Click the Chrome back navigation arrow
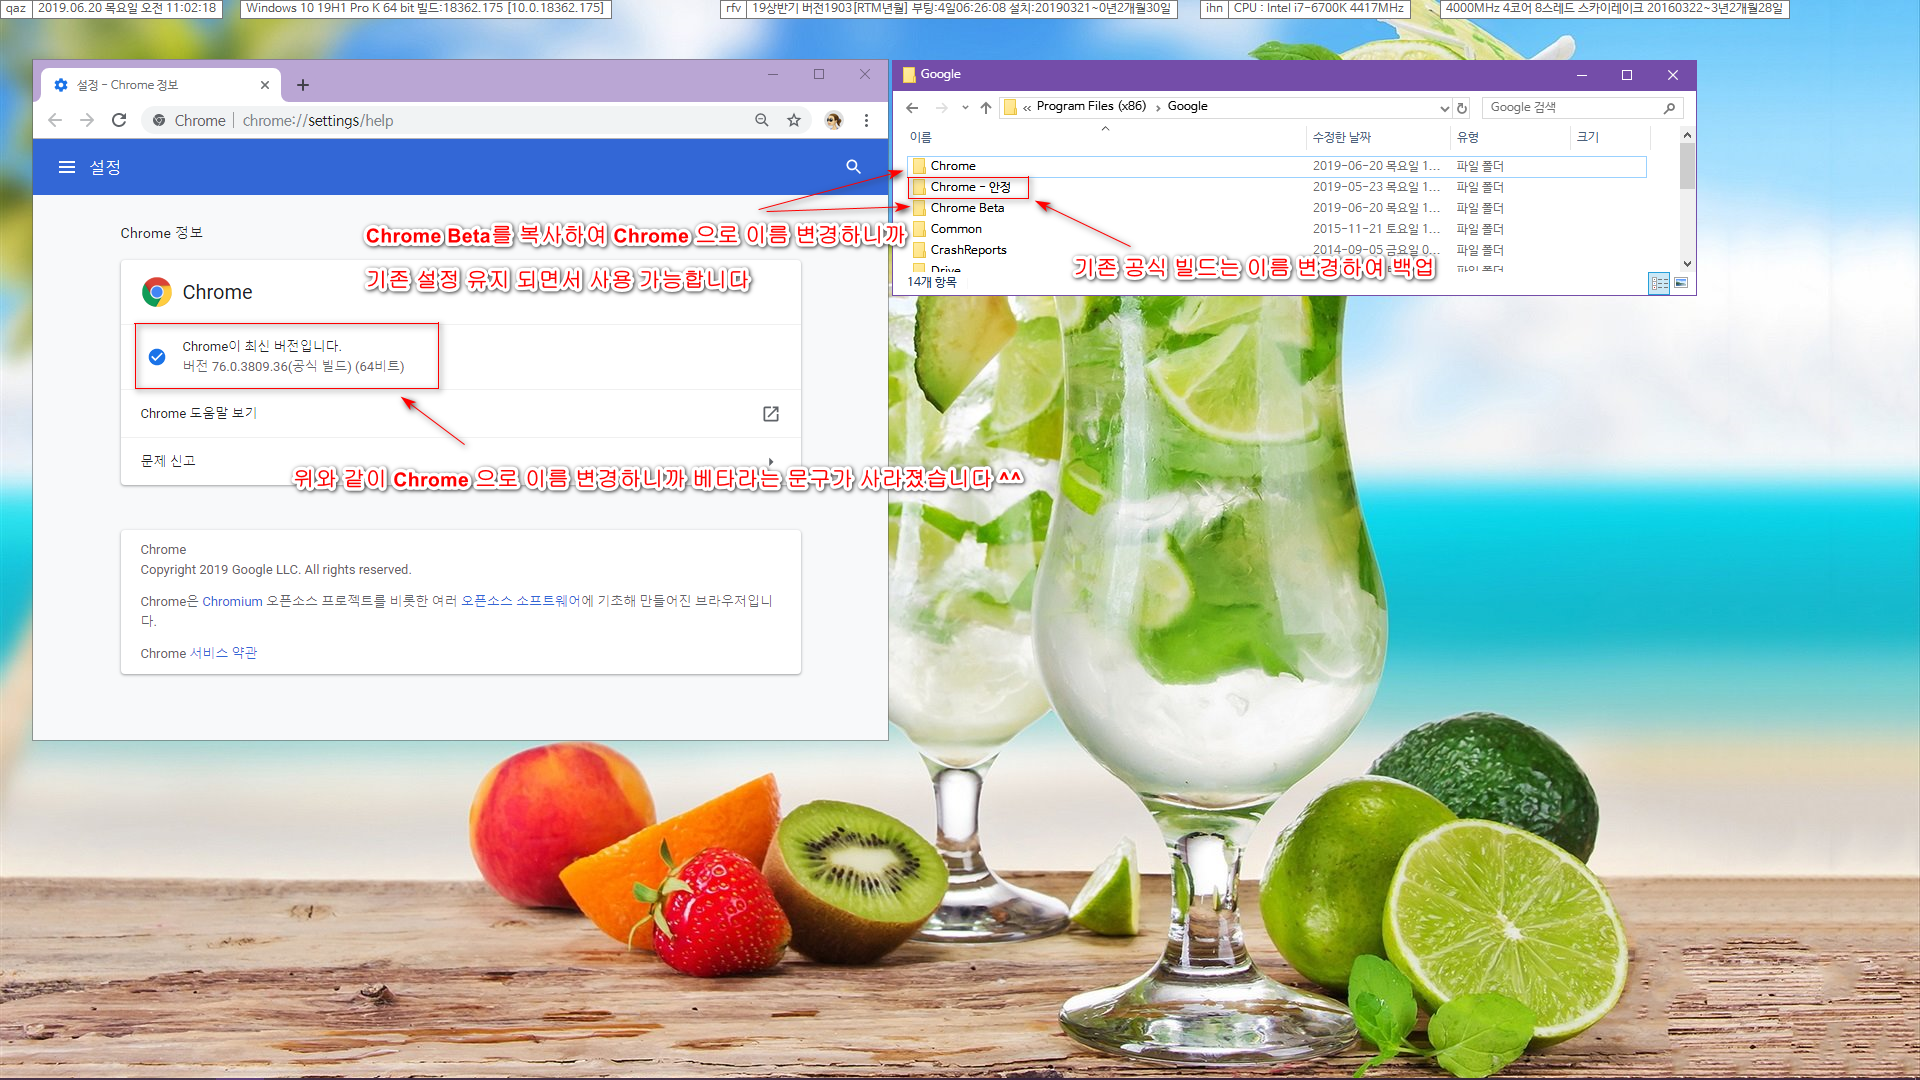The image size is (1920, 1080). (x=54, y=120)
